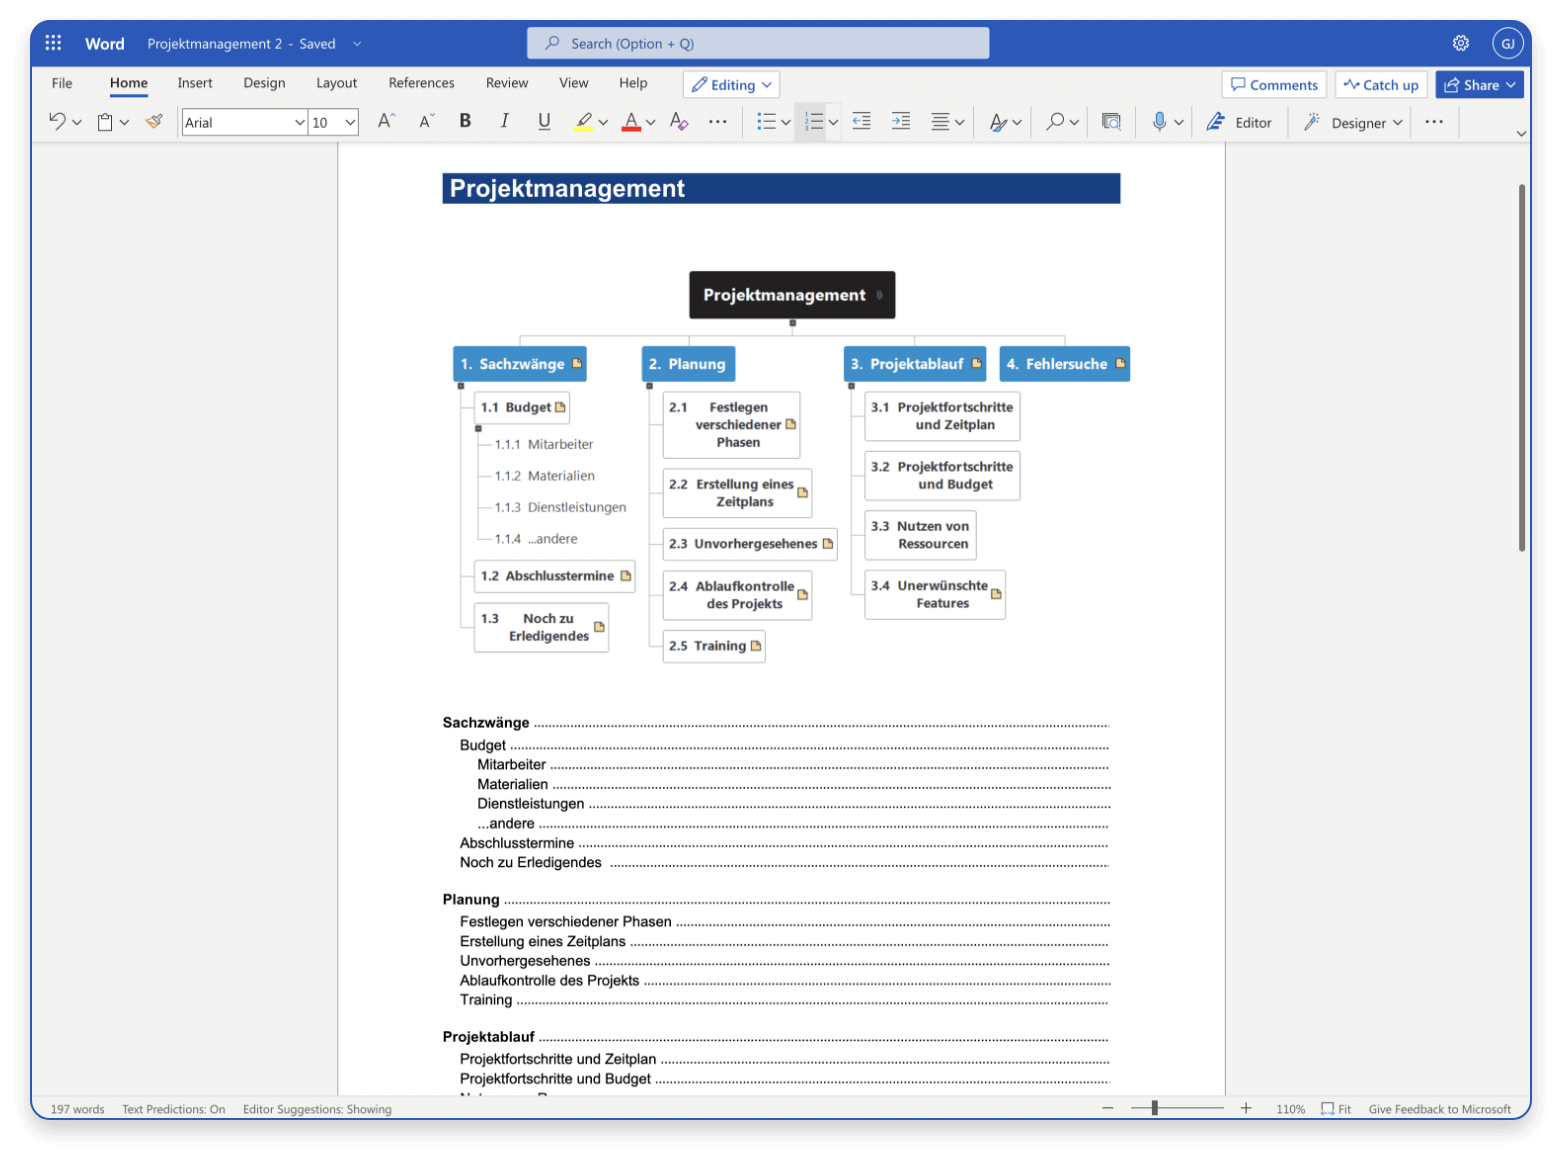
Task: Shrink font size with smaller A icon
Action: (426, 121)
